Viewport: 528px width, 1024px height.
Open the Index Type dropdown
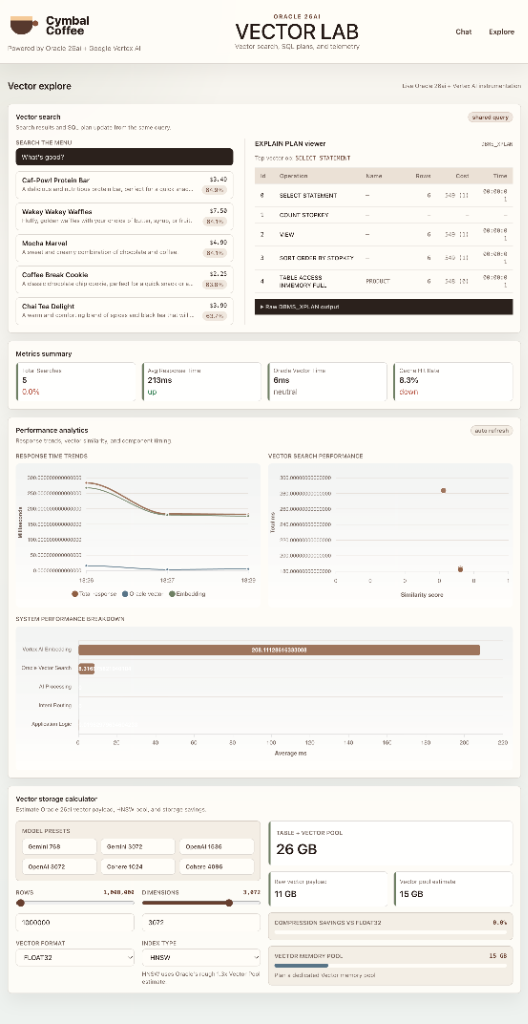point(201,957)
